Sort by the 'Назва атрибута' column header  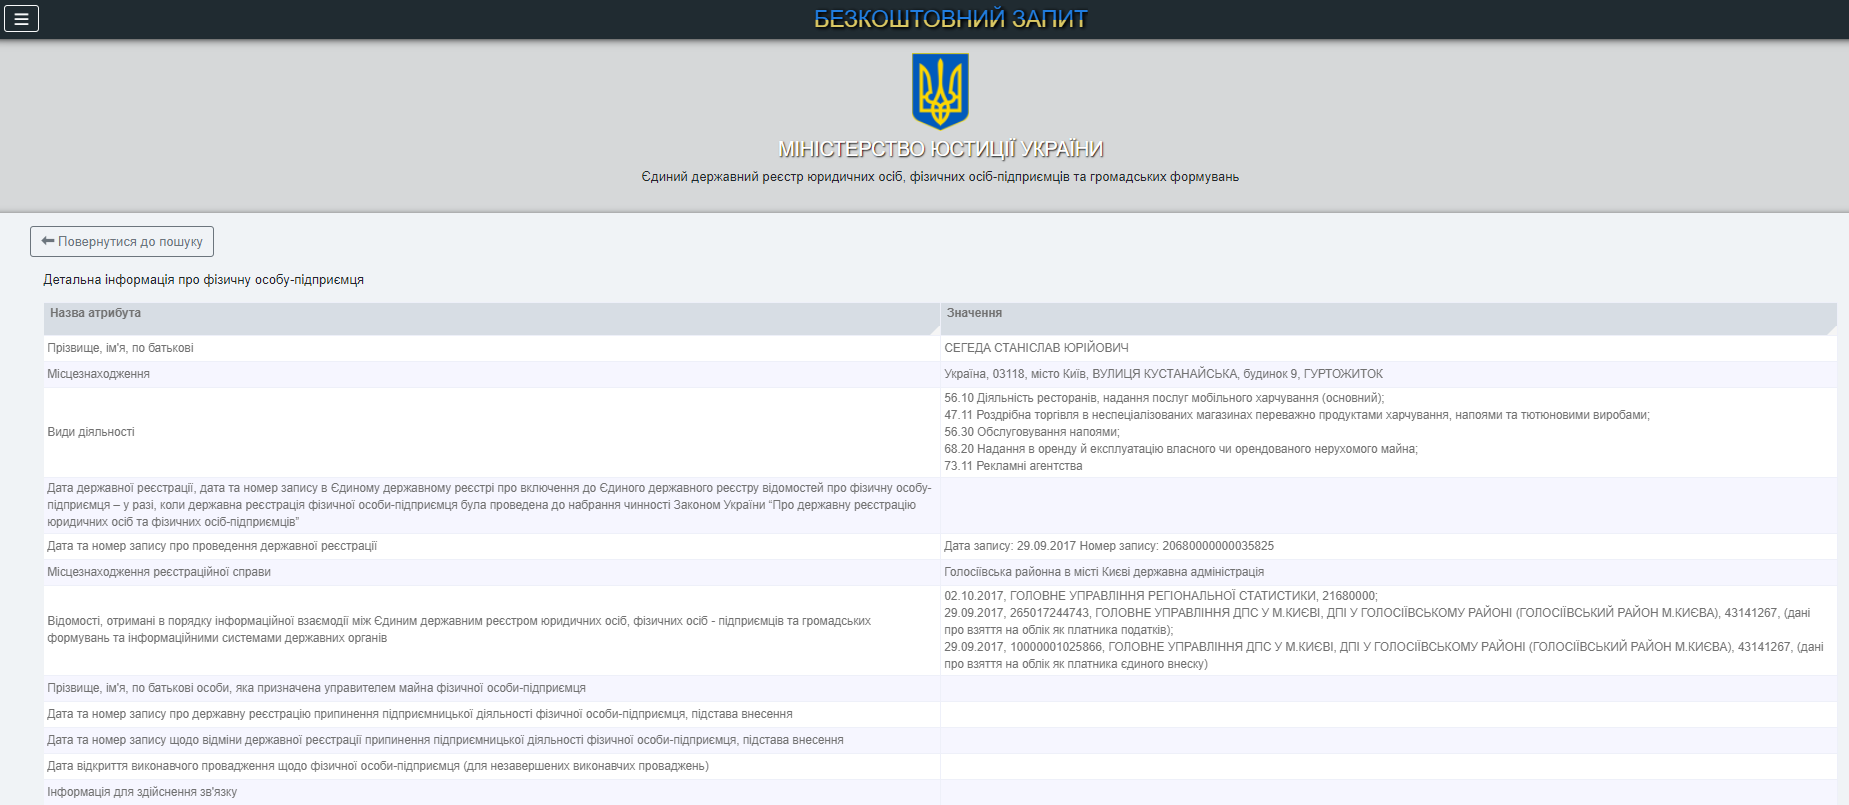[x=95, y=313]
